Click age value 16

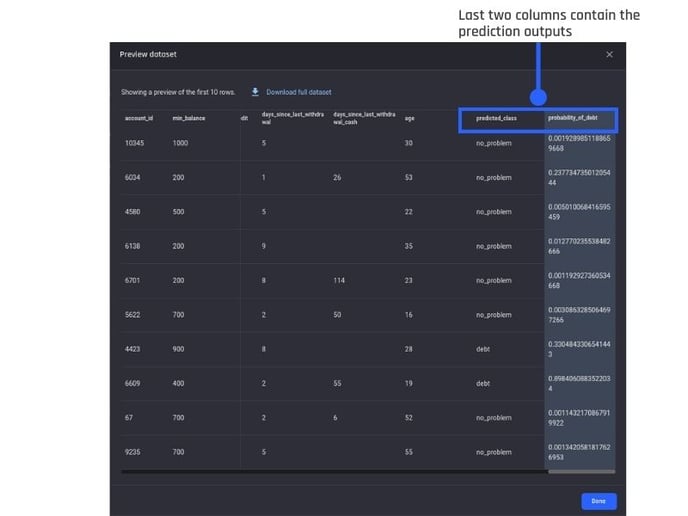click(408, 315)
